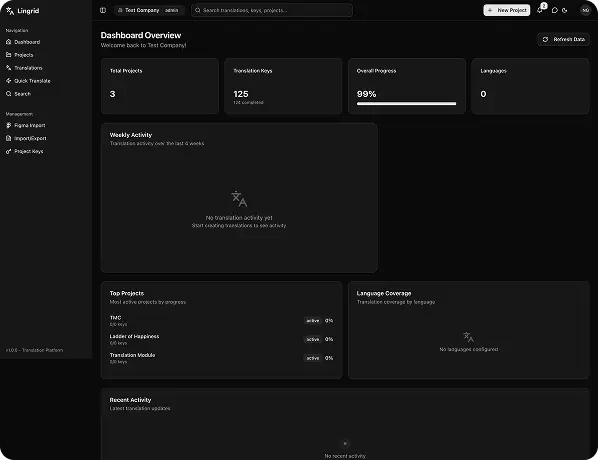Image resolution: width=598 pixels, height=460 pixels.
Task: Open notifications bell icon
Action: (x=540, y=10)
